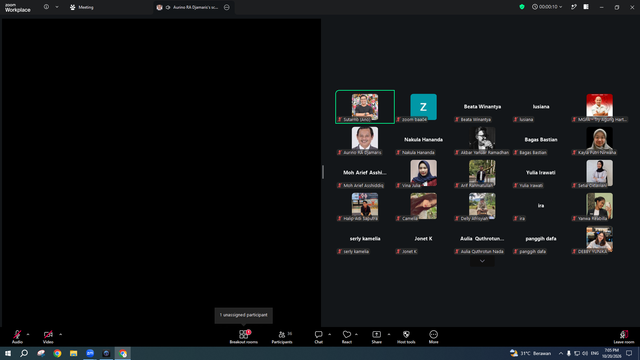Click Aulia Quthrotun Nada participant tile

click(482, 239)
